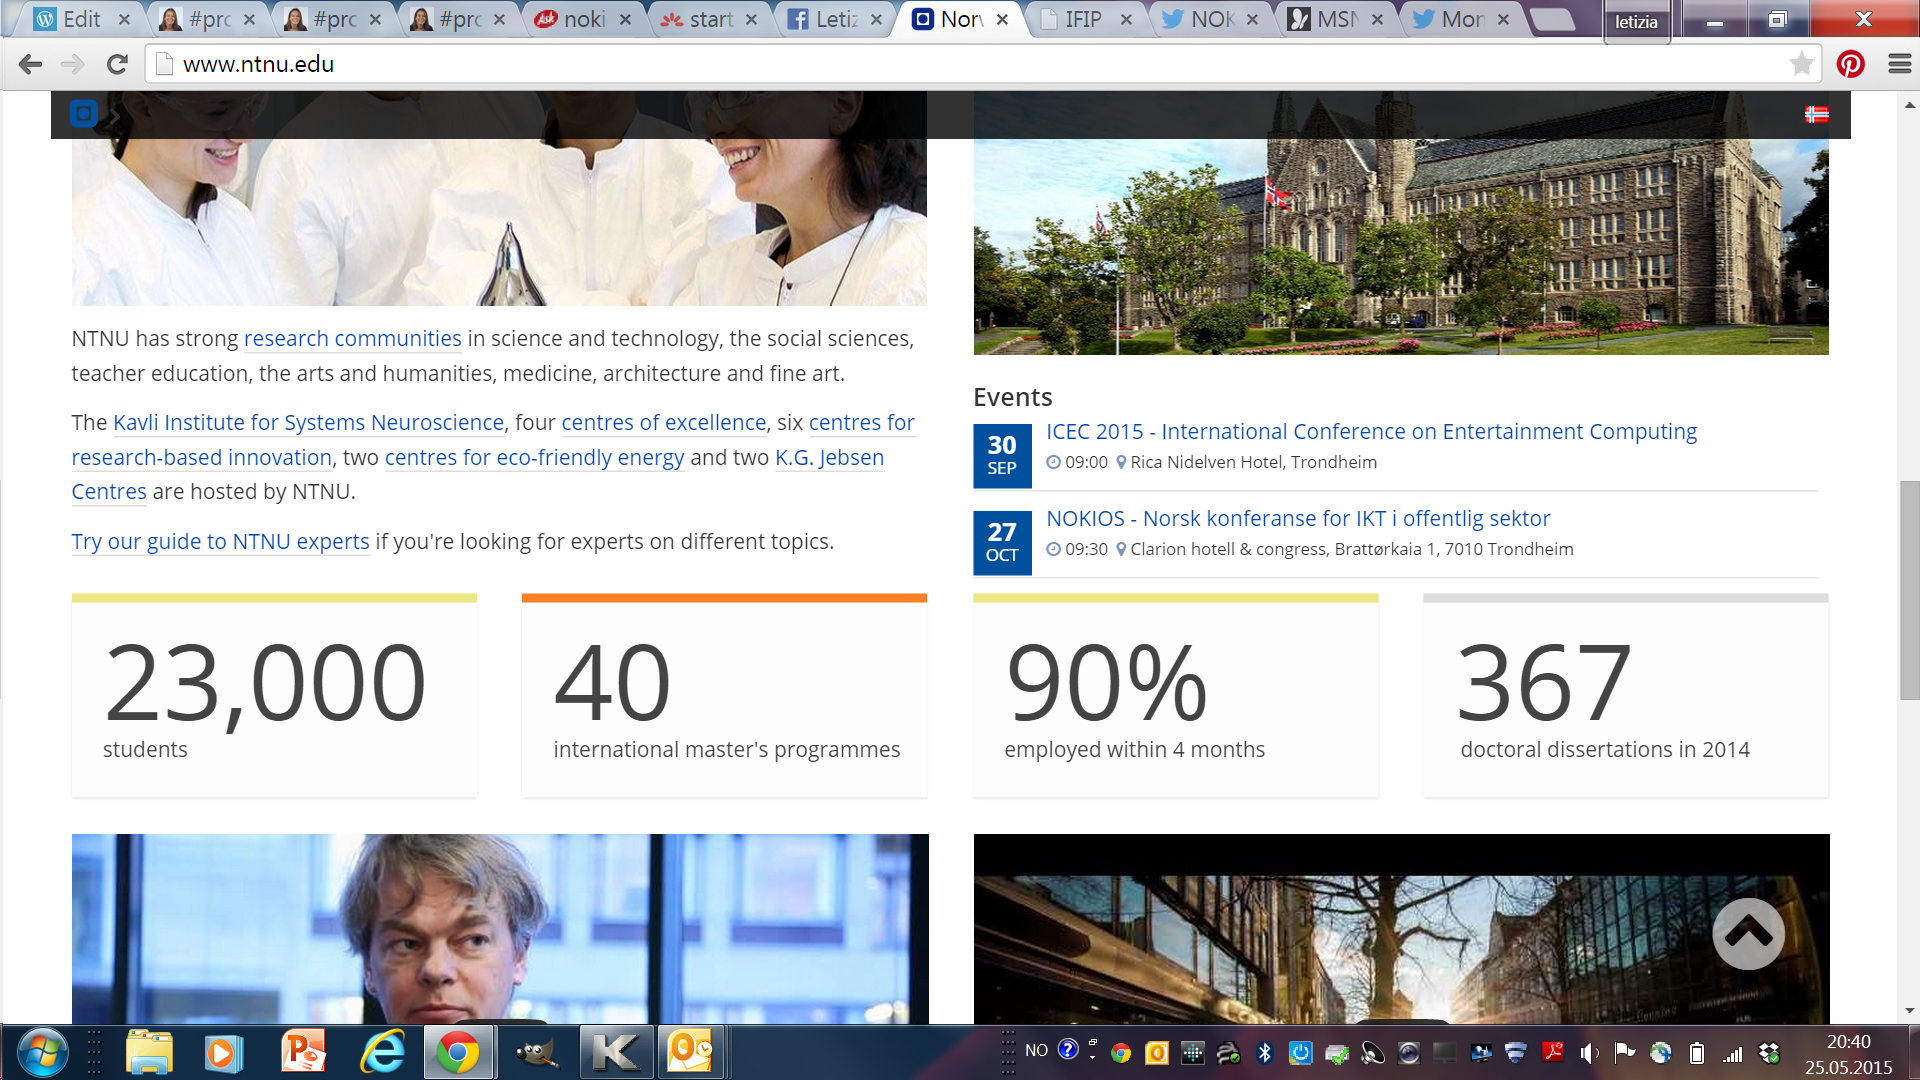Bookmark the page with the star icon
This screenshot has height=1080, width=1920.
click(1801, 65)
